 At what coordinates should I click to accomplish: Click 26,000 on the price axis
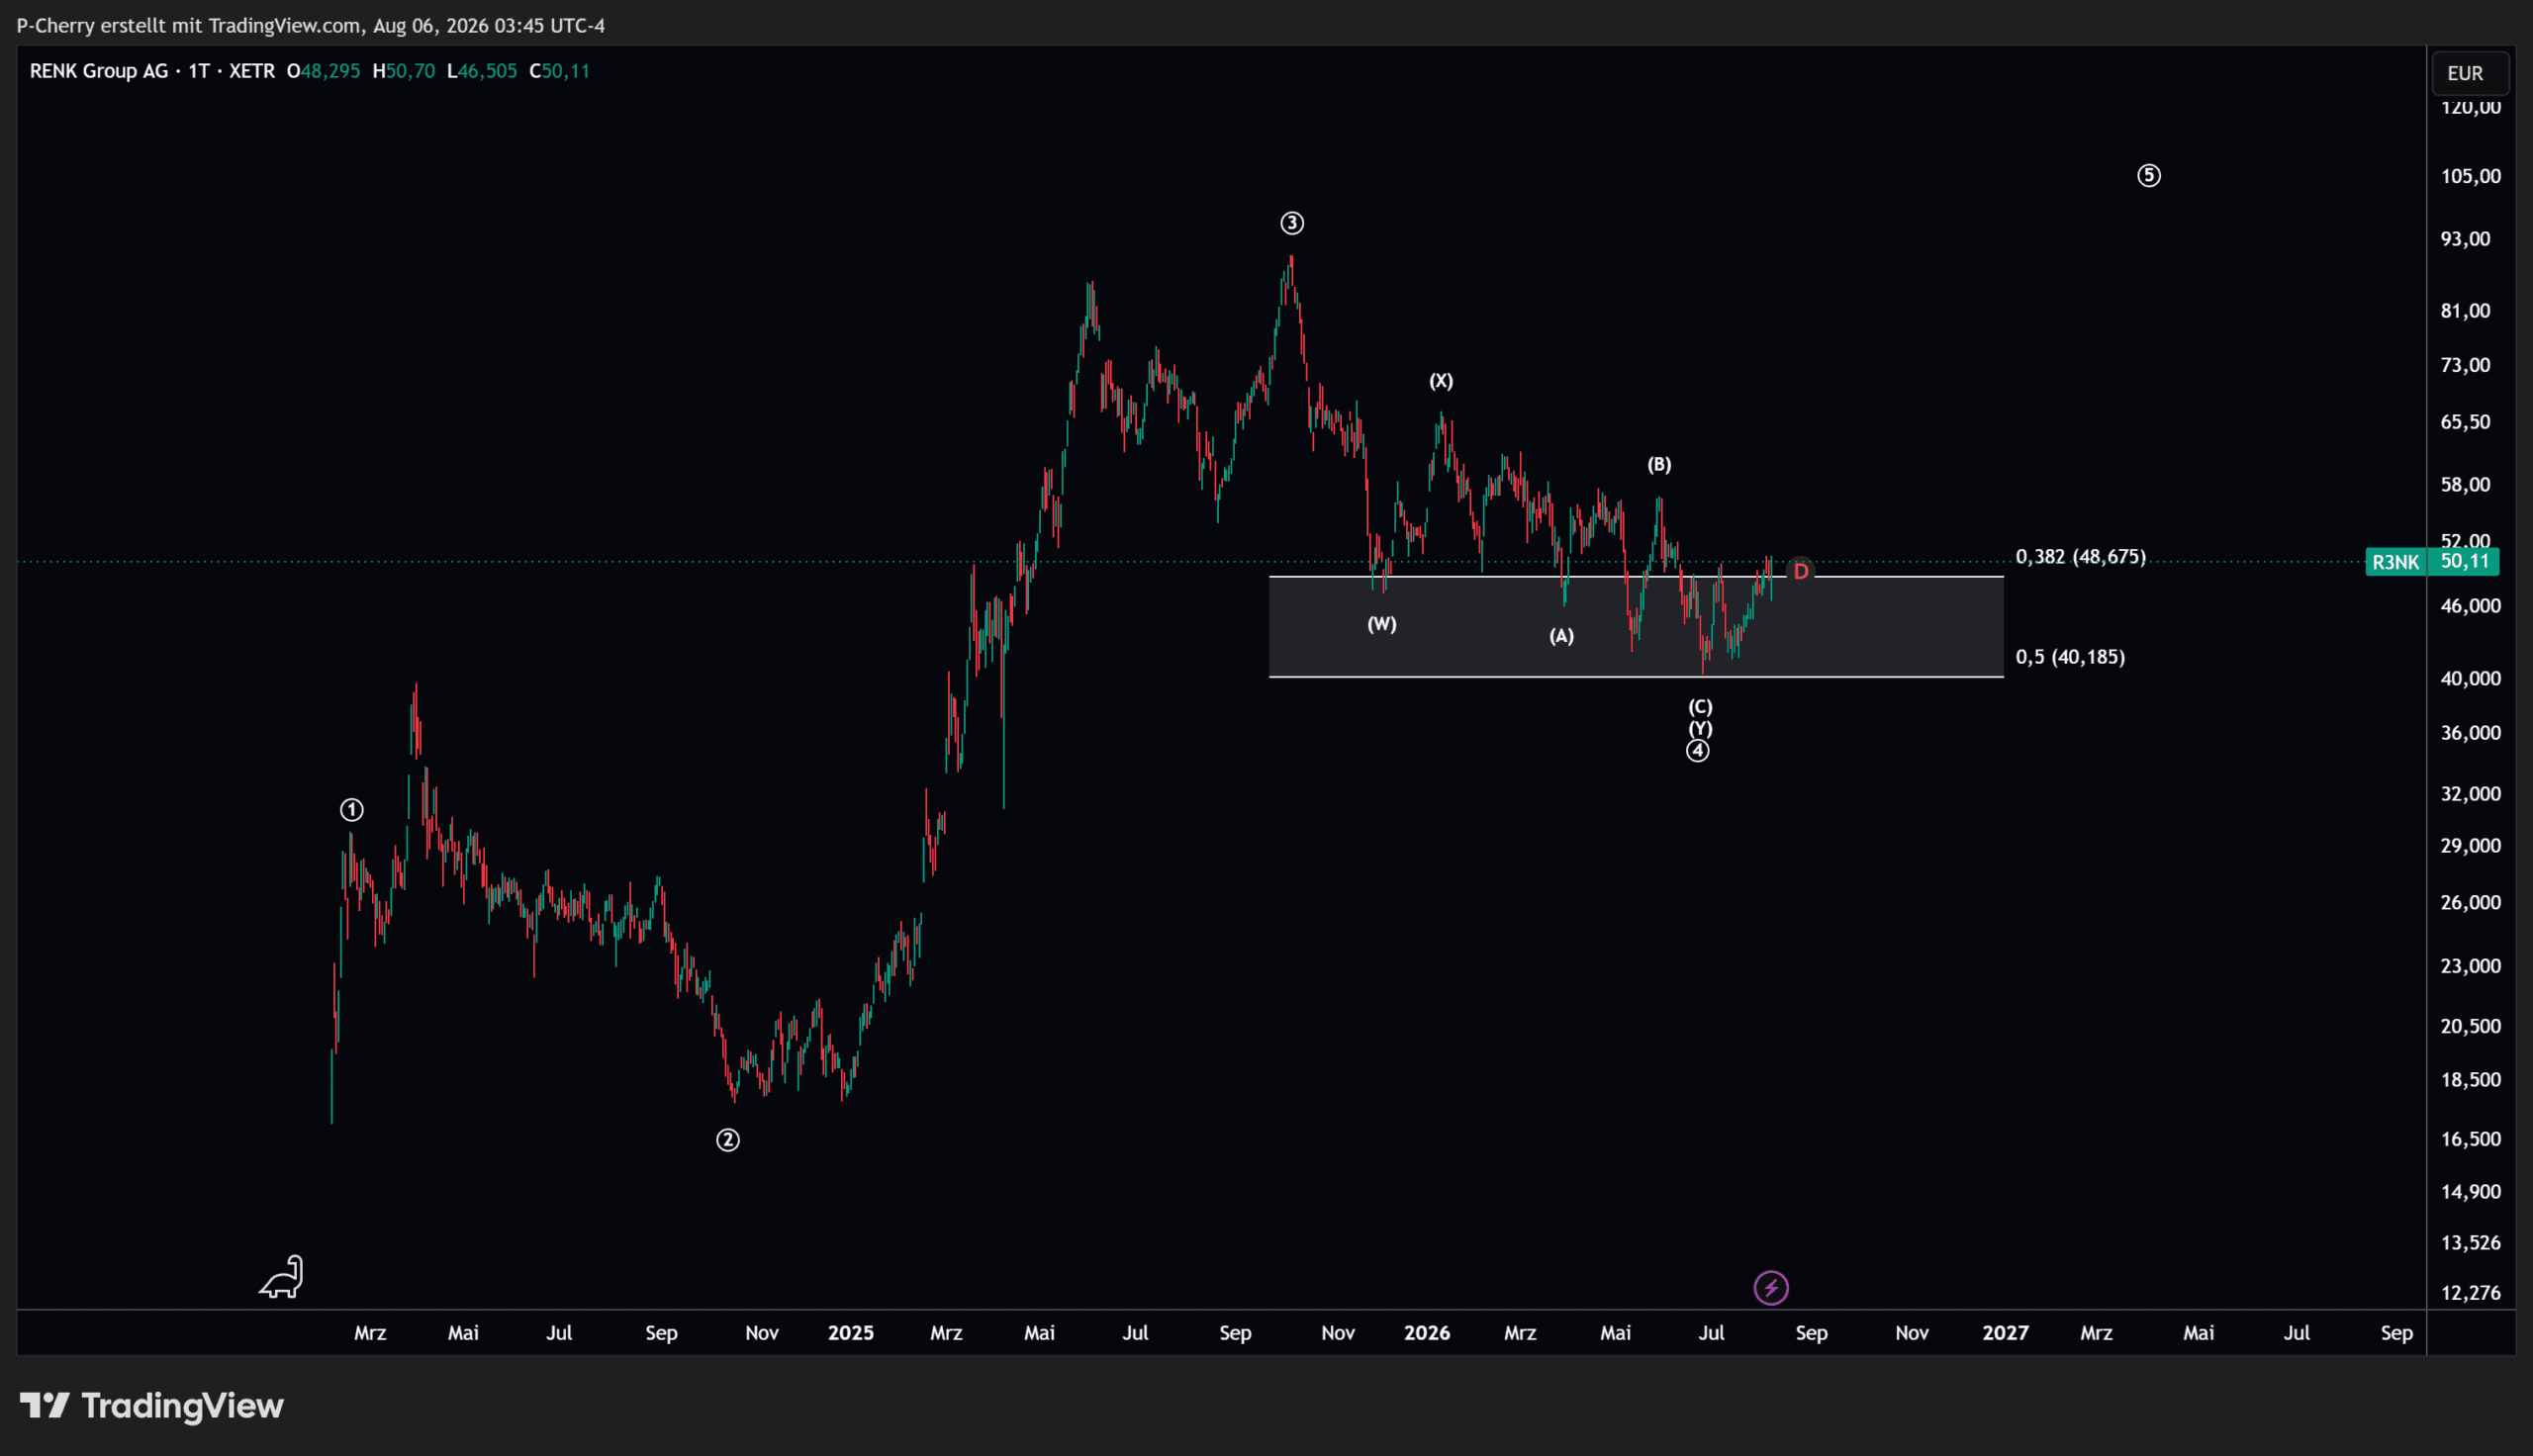pyautogui.click(x=2471, y=903)
